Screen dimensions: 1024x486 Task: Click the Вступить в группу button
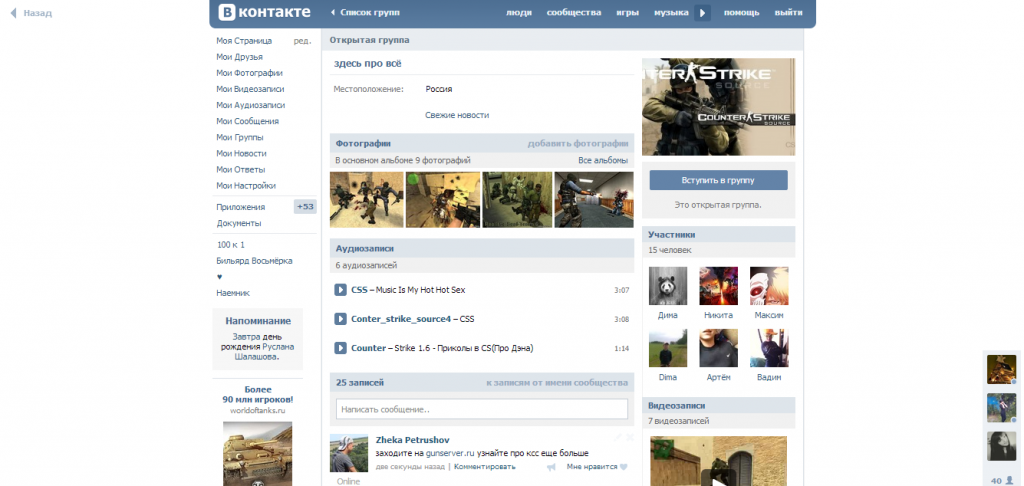pyautogui.click(x=718, y=180)
